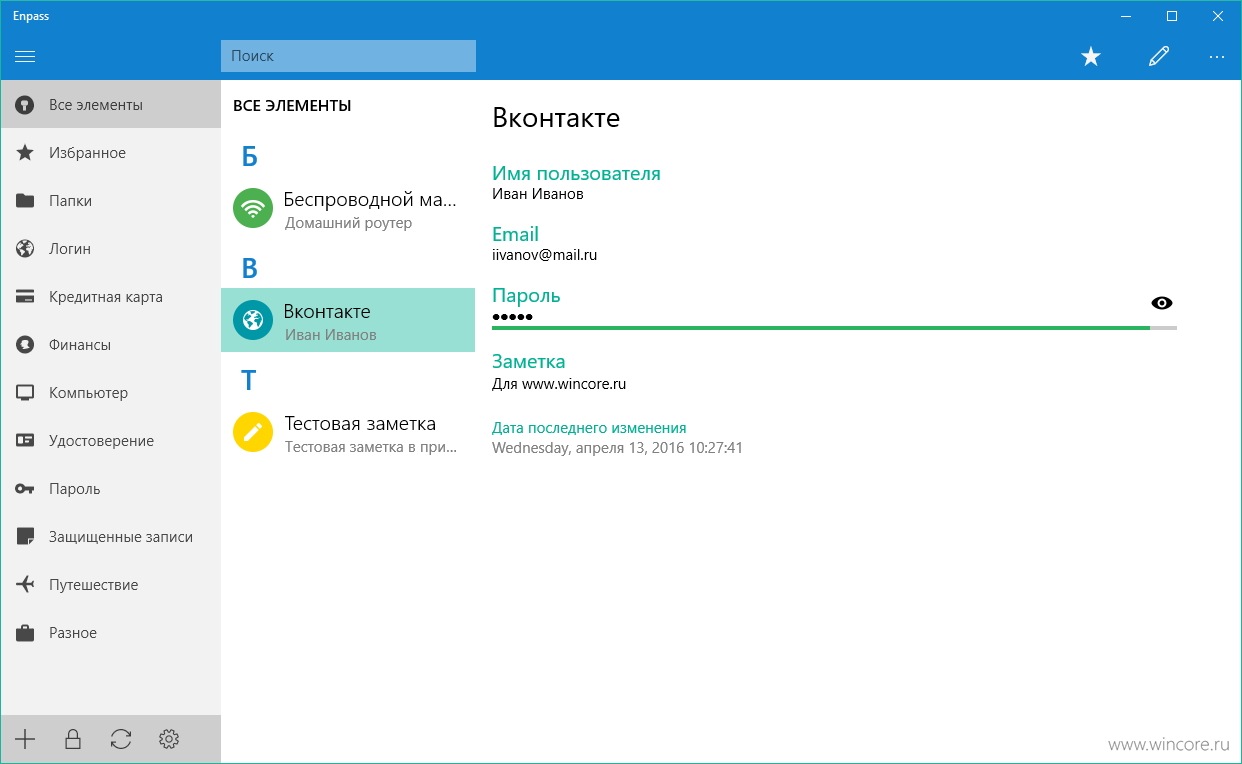
Task: Click the Пароль field label in details
Action: pos(526,295)
